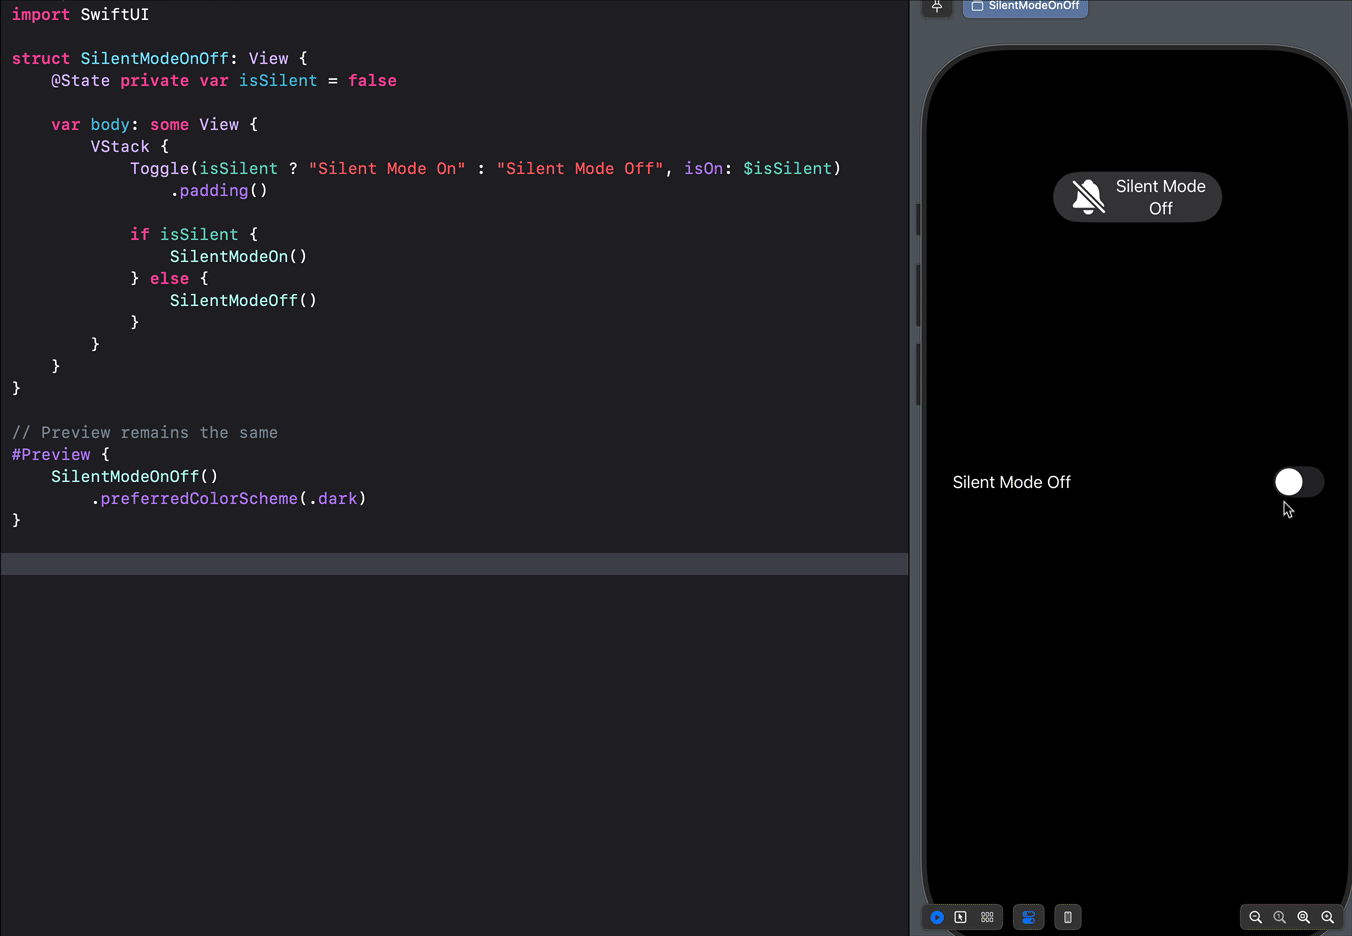Click '#Preview' macro in code
The image size is (1352, 936).
(x=51, y=455)
